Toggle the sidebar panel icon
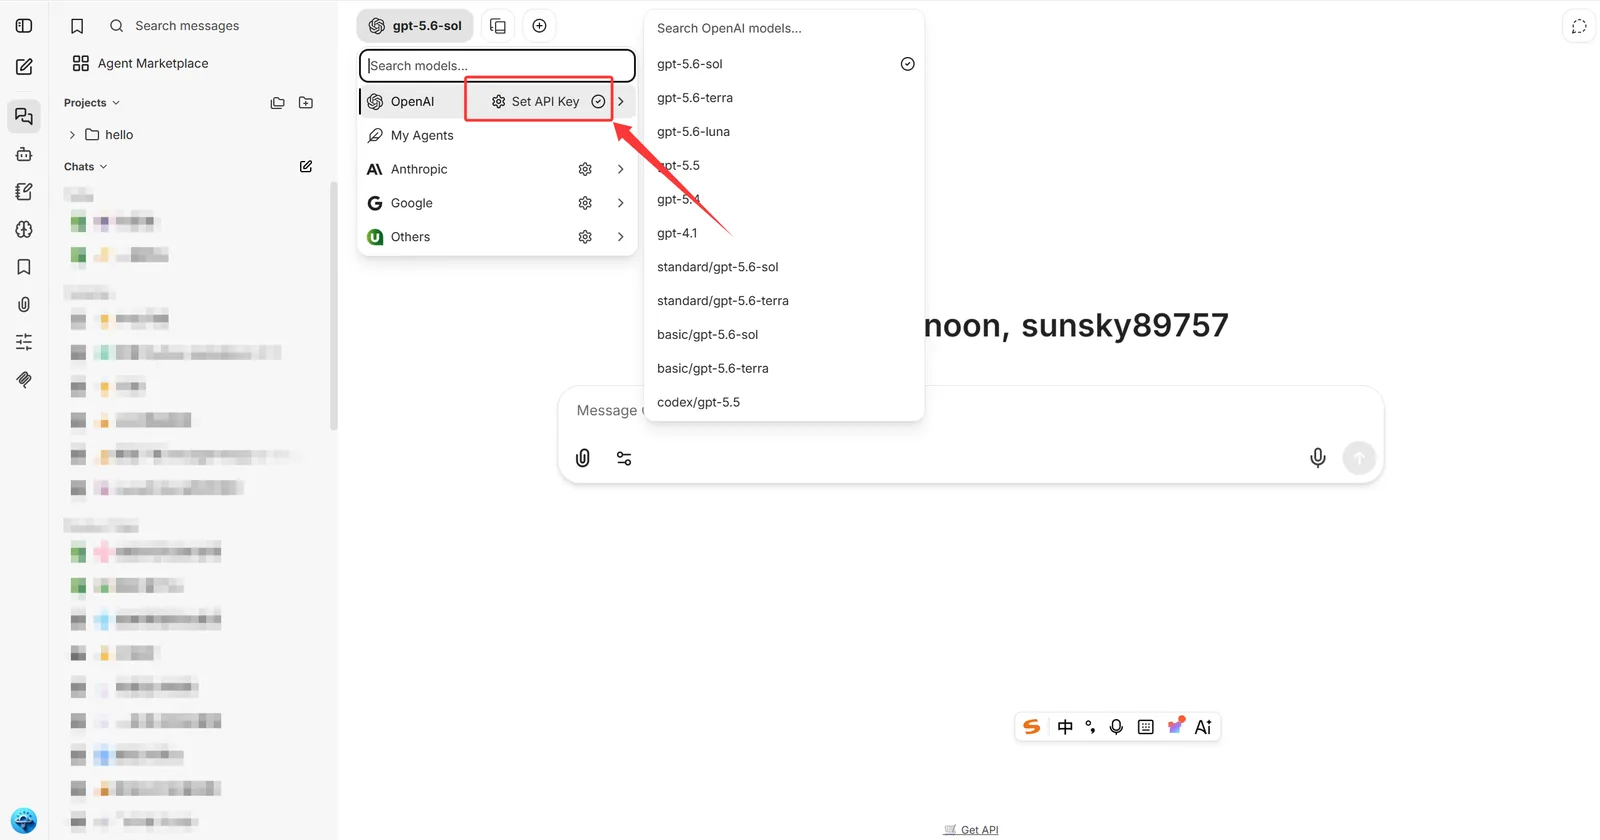1600x840 pixels. pyautogui.click(x=24, y=26)
